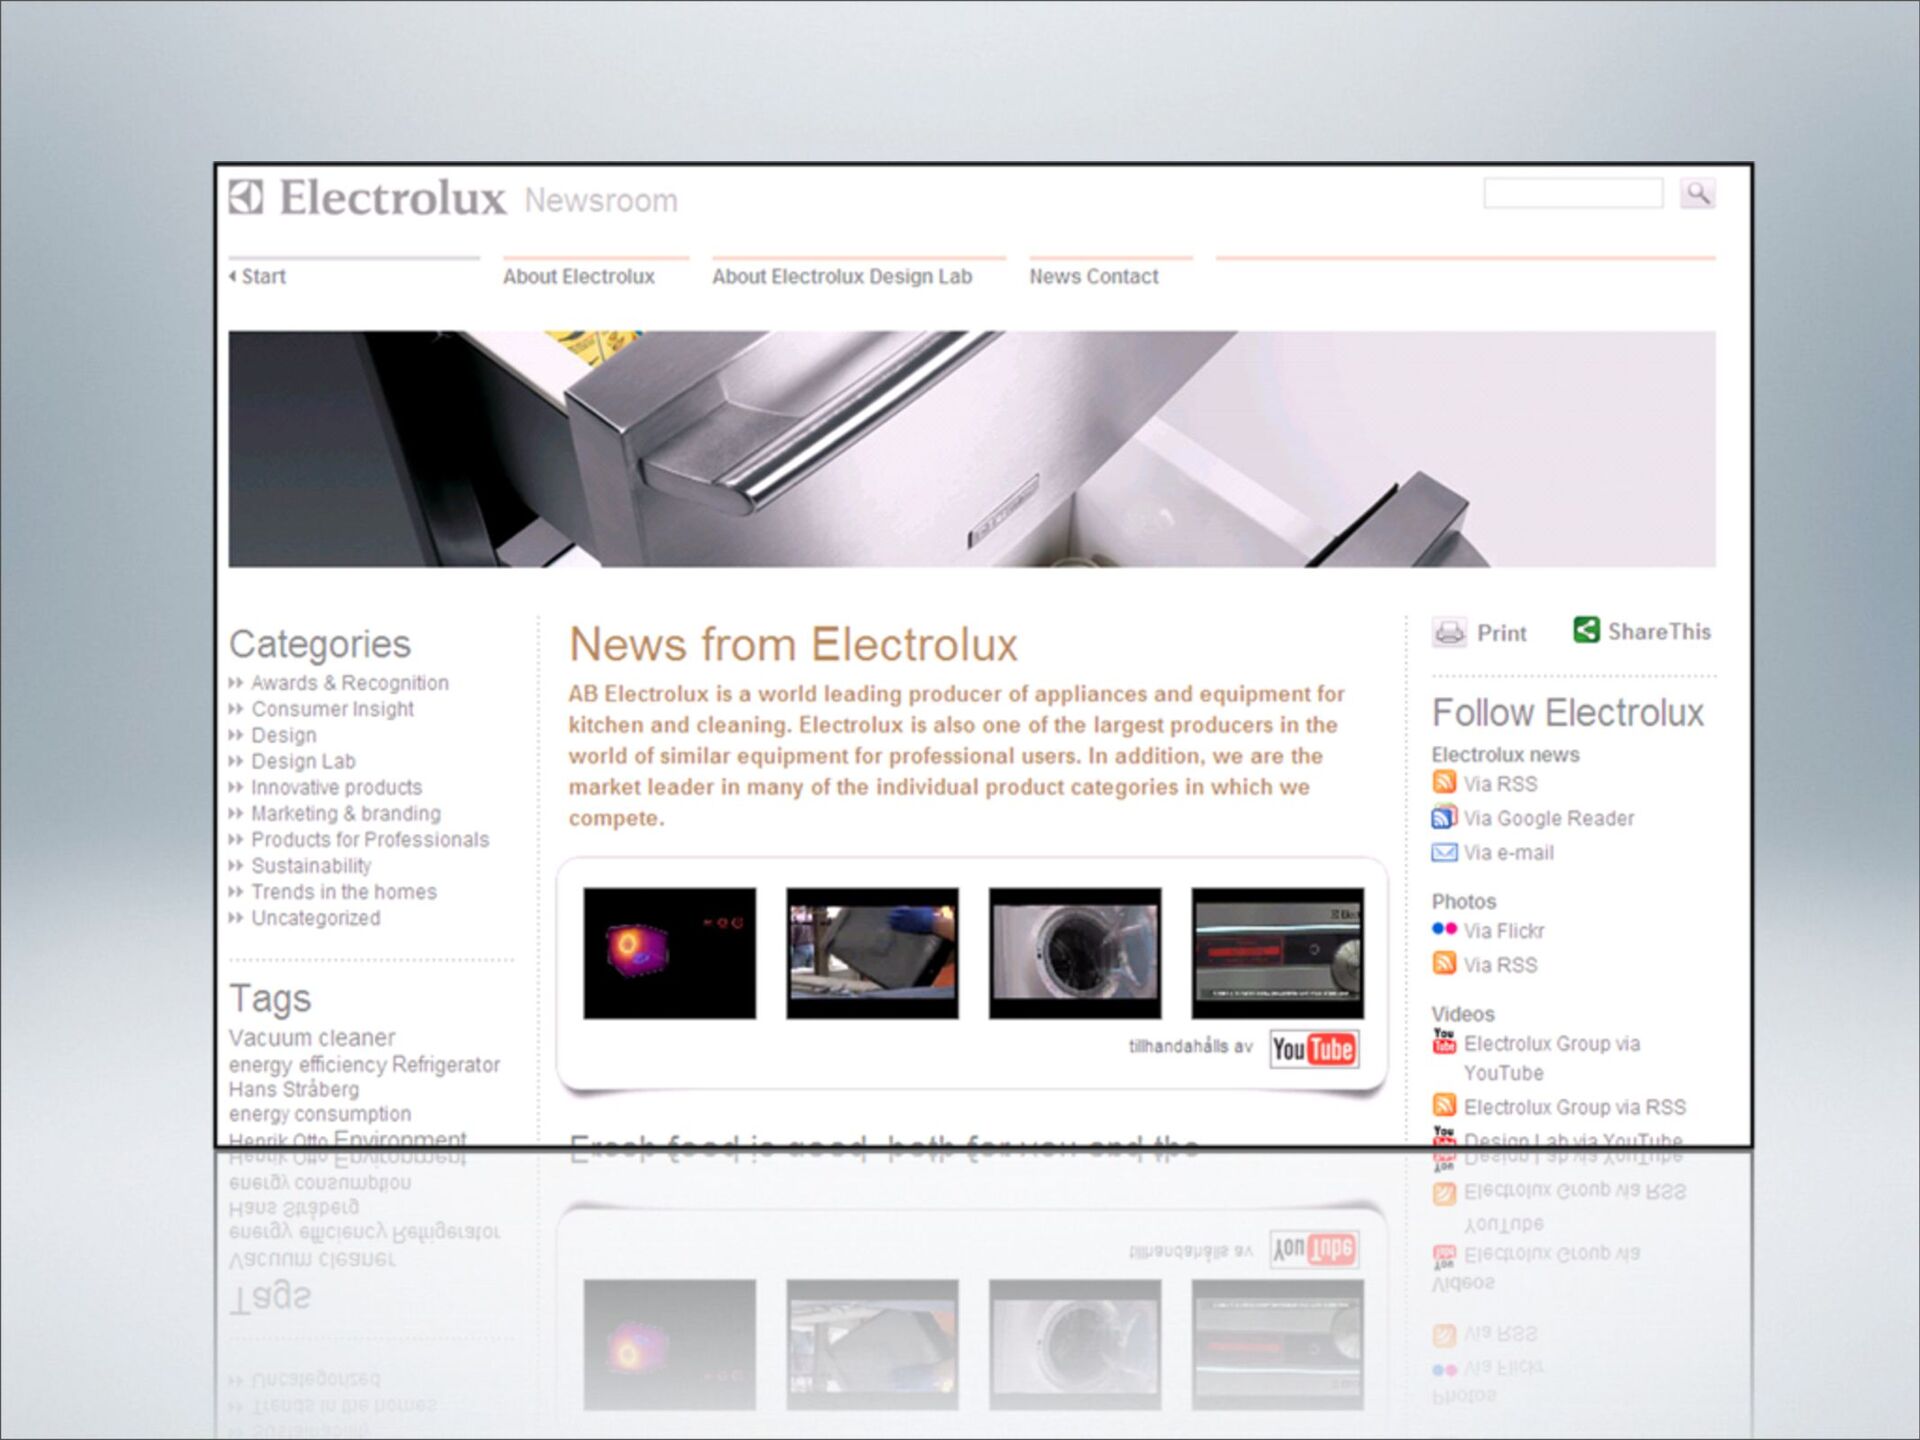The height and width of the screenshot is (1440, 1920).
Task: Click the Vacuum cleaner tag
Action: click(312, 1038)
